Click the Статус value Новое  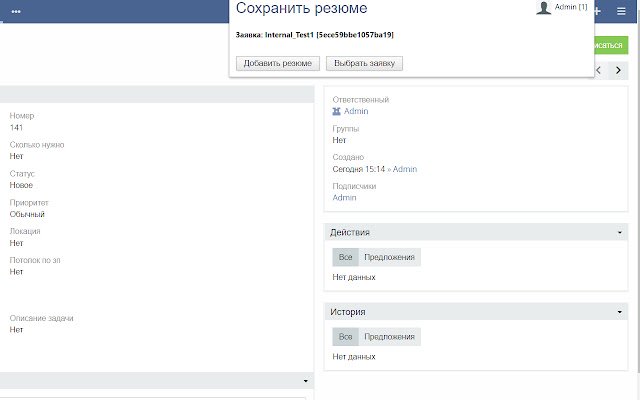tap(21, 185)
